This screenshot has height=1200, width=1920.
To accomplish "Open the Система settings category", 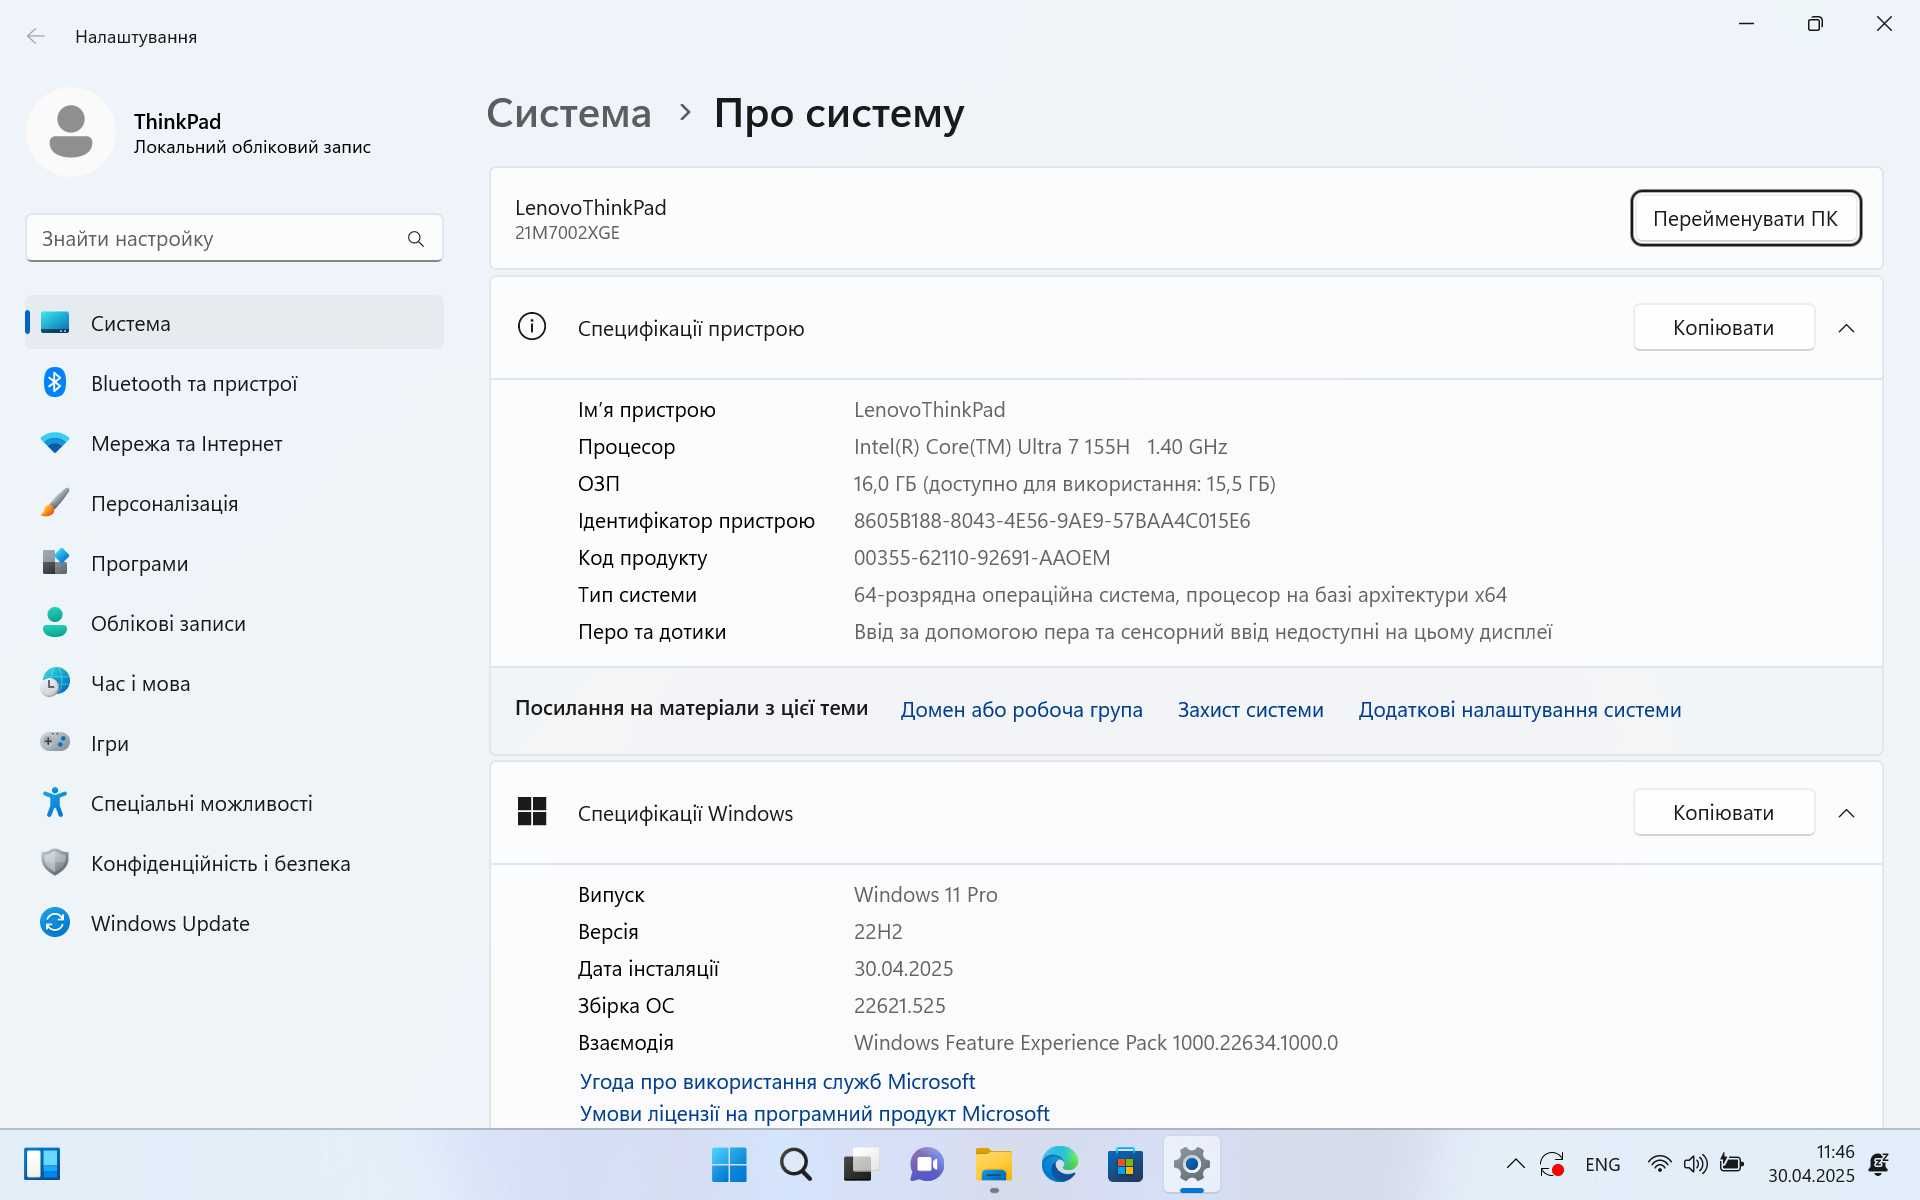I will (234, 323).
